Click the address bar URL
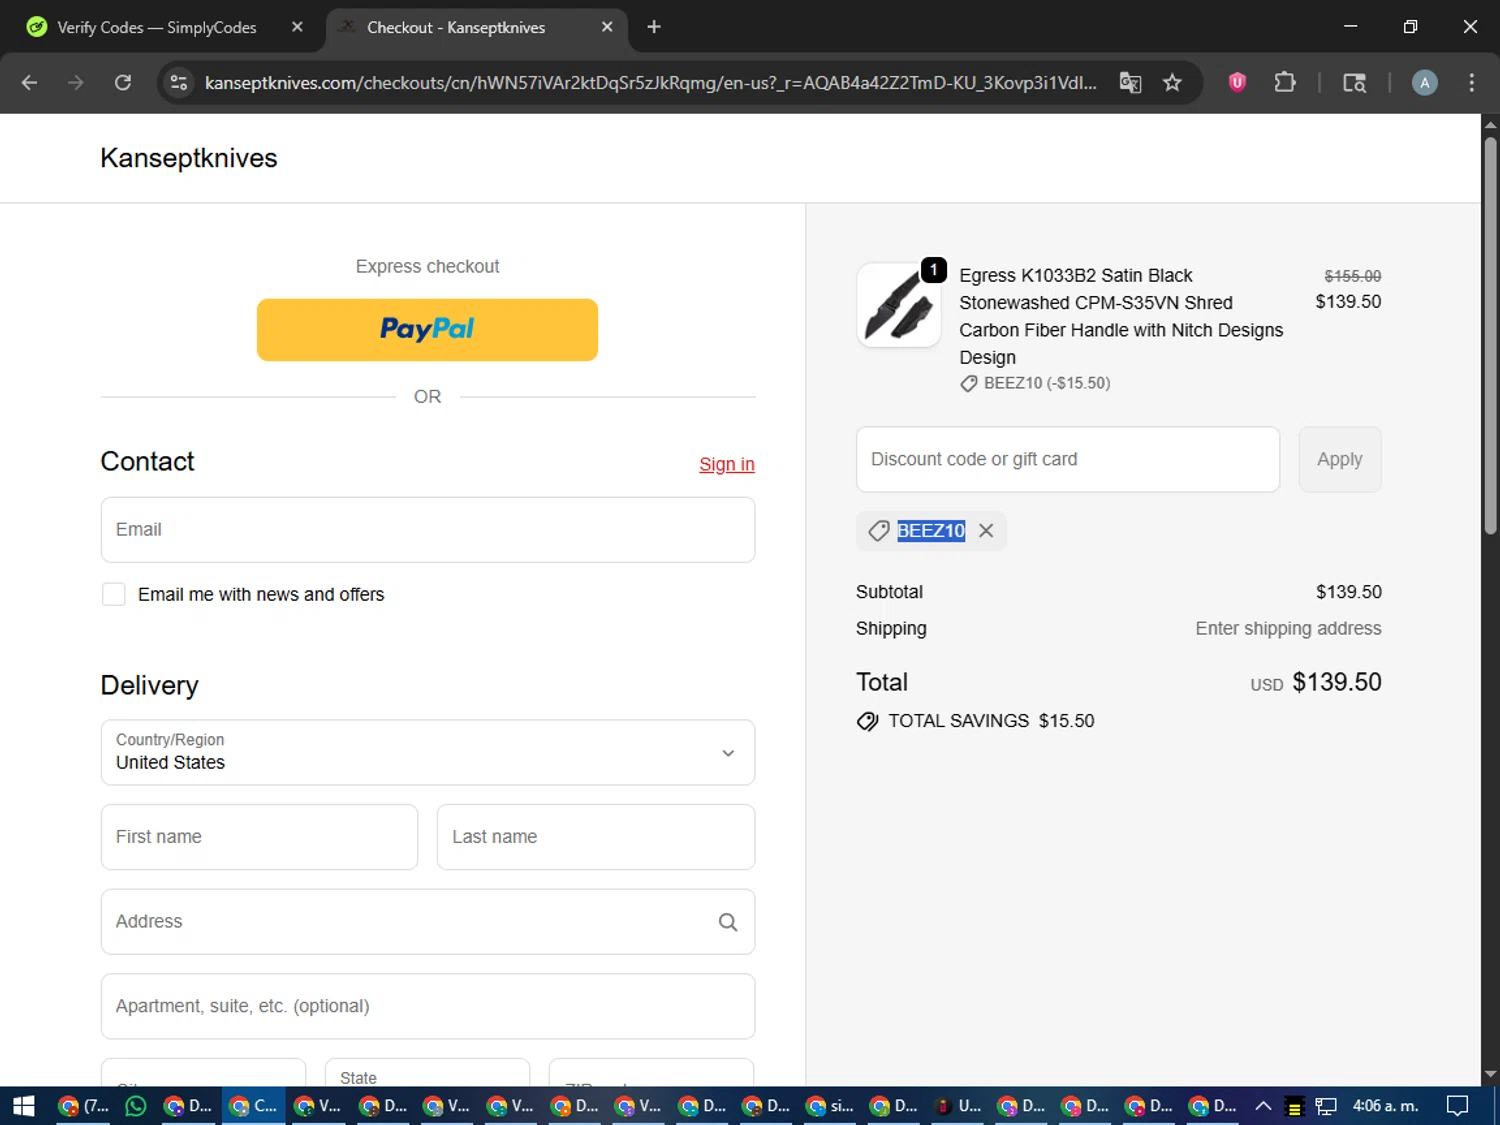This screenshot has height=1125, width=1500. [x=650, y=82]
